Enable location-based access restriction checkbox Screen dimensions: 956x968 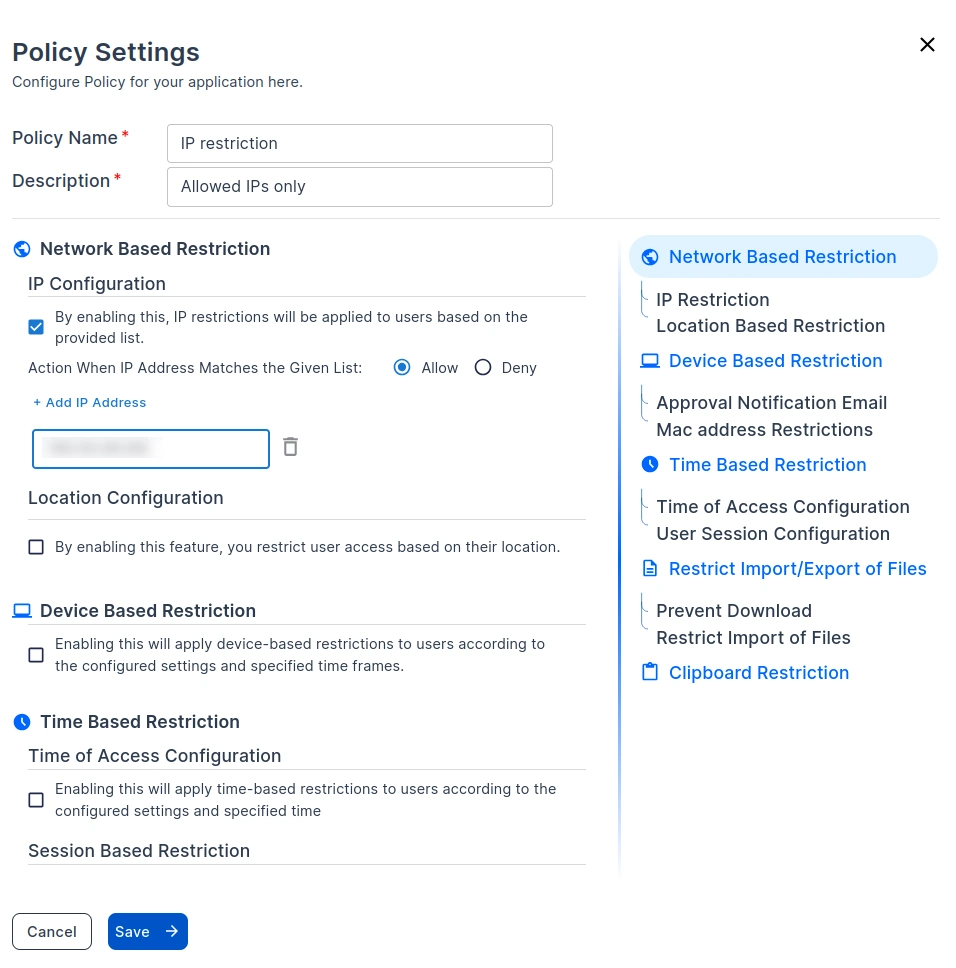tap(36, 547)
